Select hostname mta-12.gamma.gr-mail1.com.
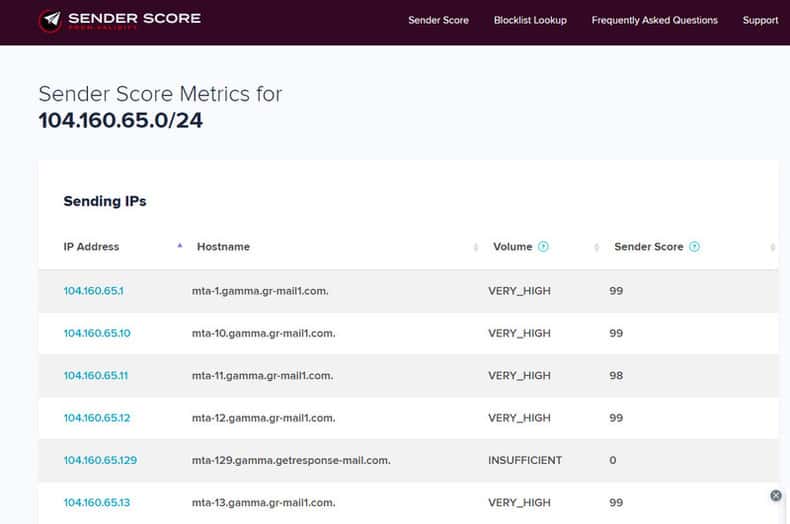790x524 pixels. tap(264, 418)
